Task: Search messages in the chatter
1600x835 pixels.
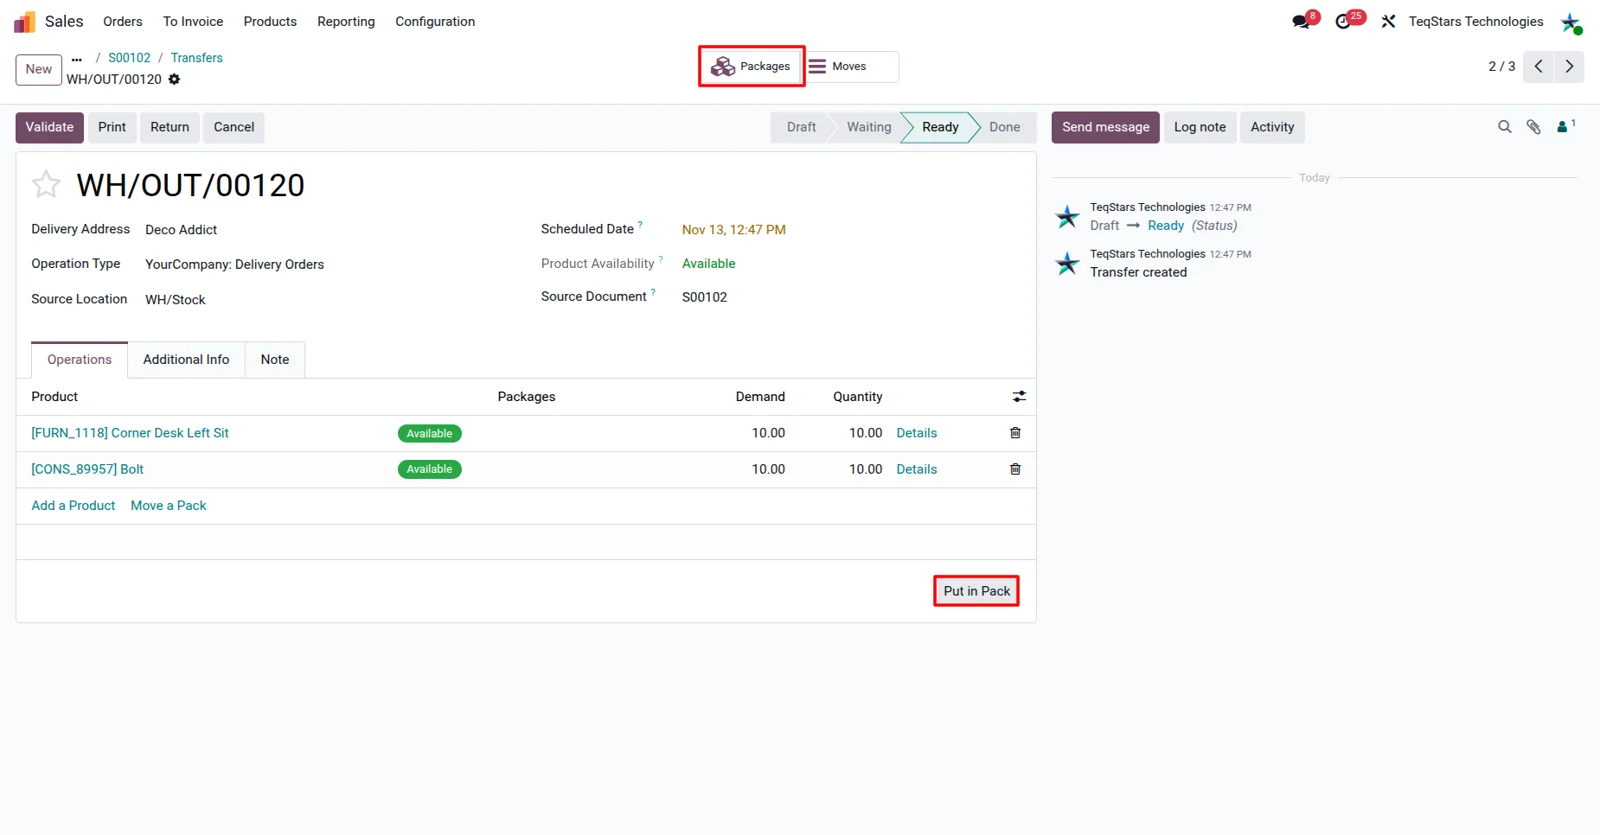Action: pyautogui.click(x=1504, y=127)
